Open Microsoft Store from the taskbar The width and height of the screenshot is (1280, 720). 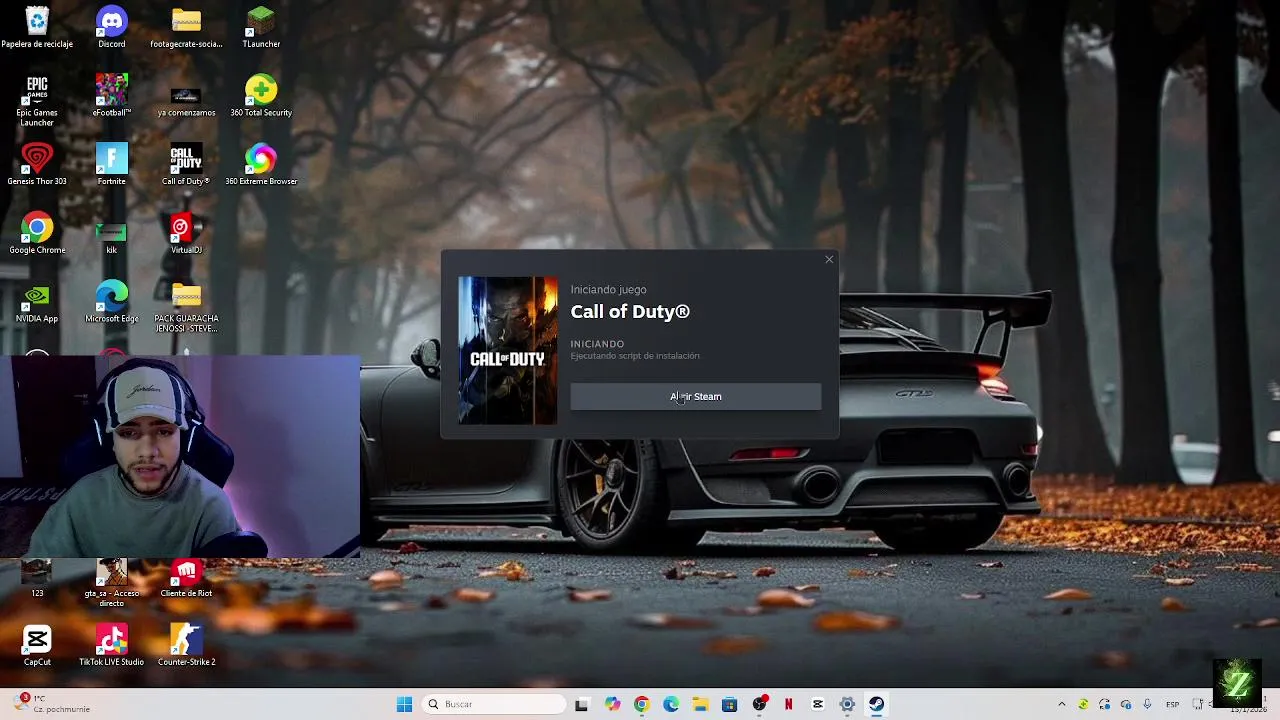(x=729, y=704)
